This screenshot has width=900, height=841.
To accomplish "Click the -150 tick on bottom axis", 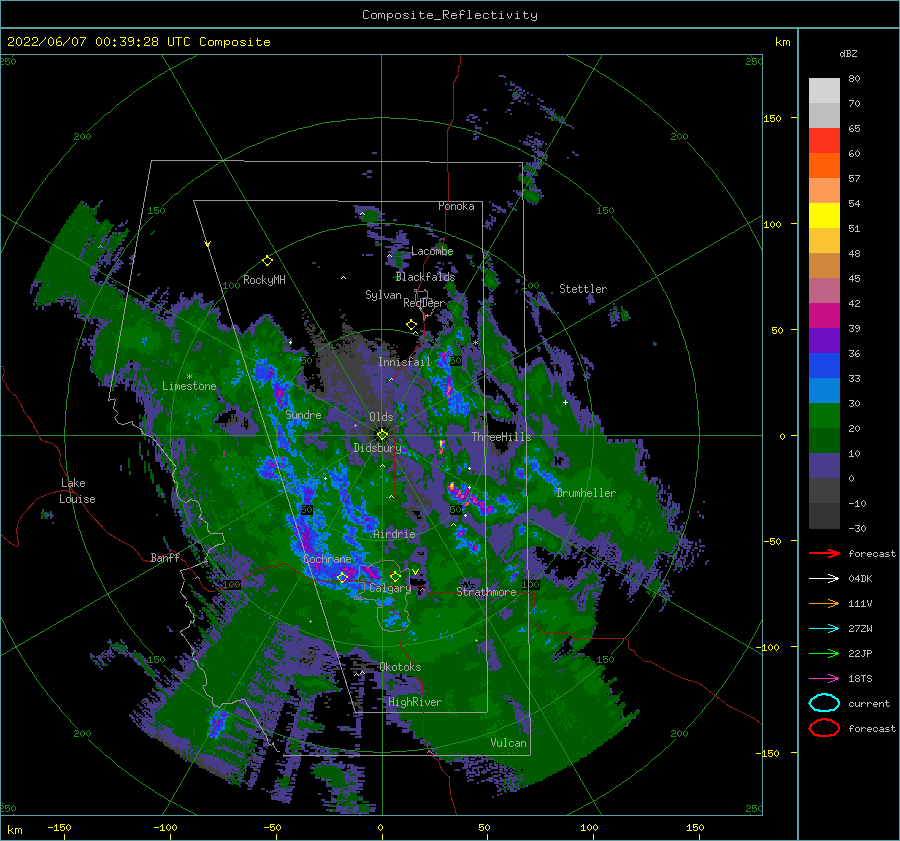I will (x=59, y=827).
